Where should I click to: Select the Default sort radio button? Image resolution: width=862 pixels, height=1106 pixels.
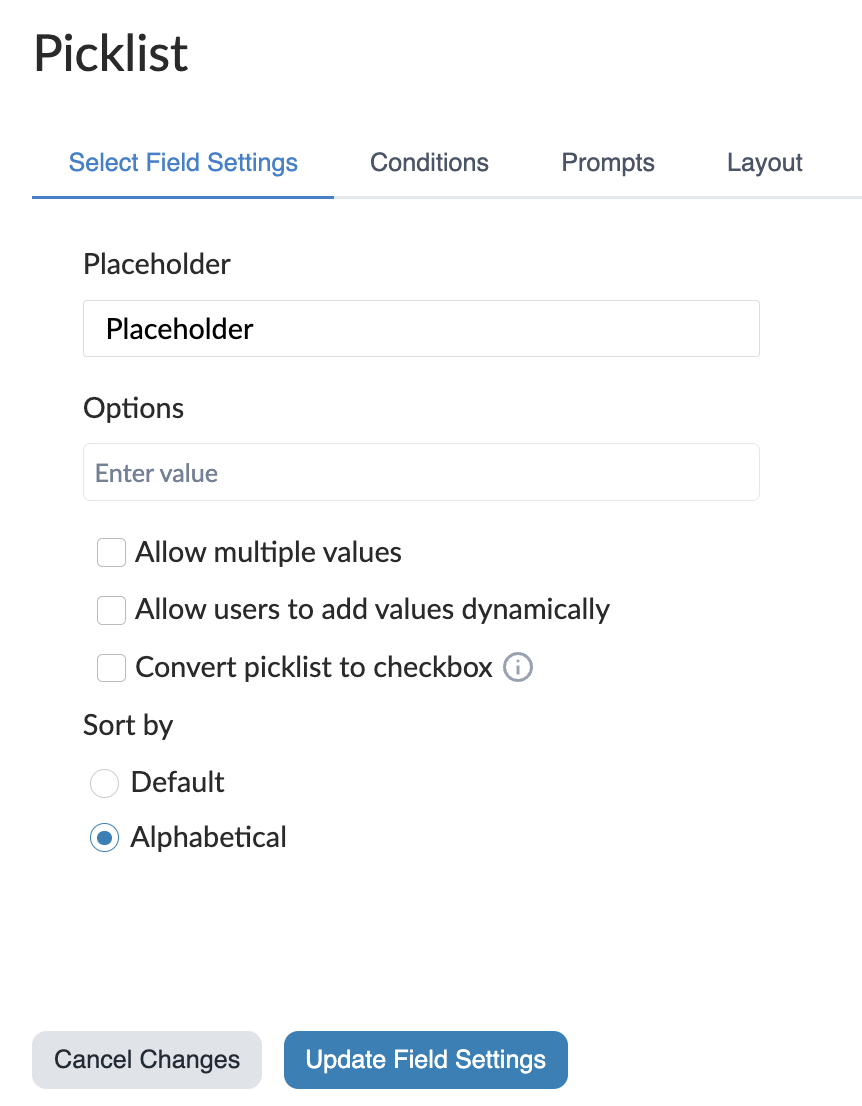click(x=104, y=782)
